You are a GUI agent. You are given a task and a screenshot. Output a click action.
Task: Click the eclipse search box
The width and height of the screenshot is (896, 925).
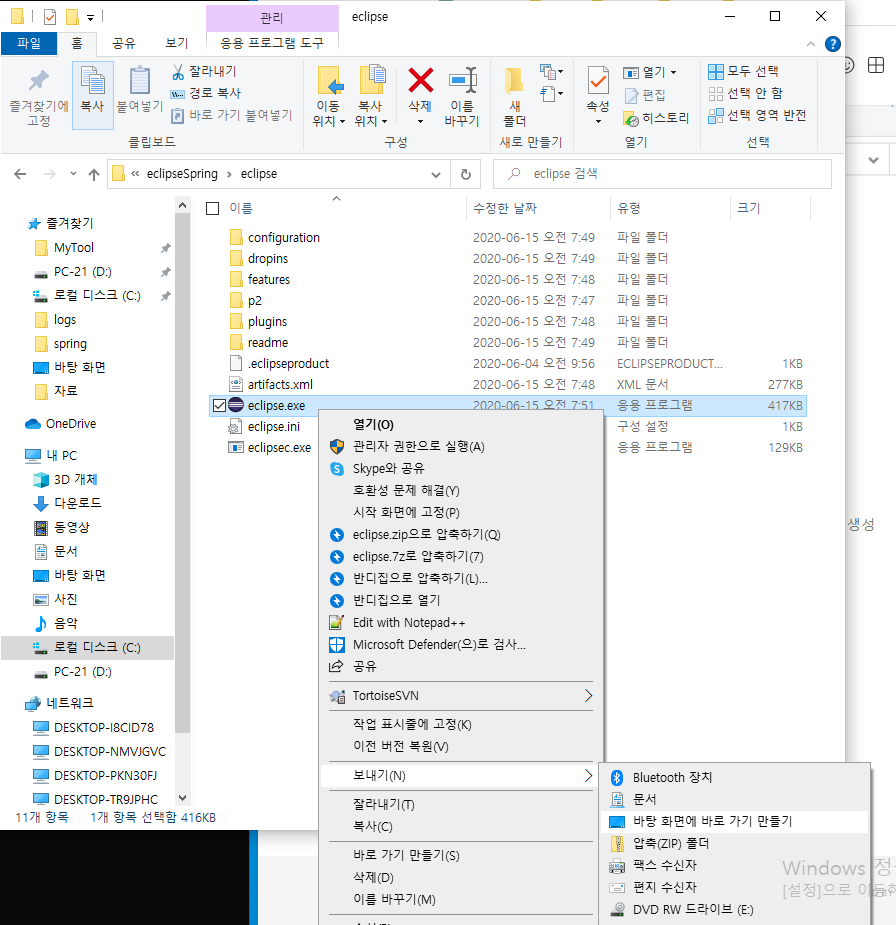662,174
